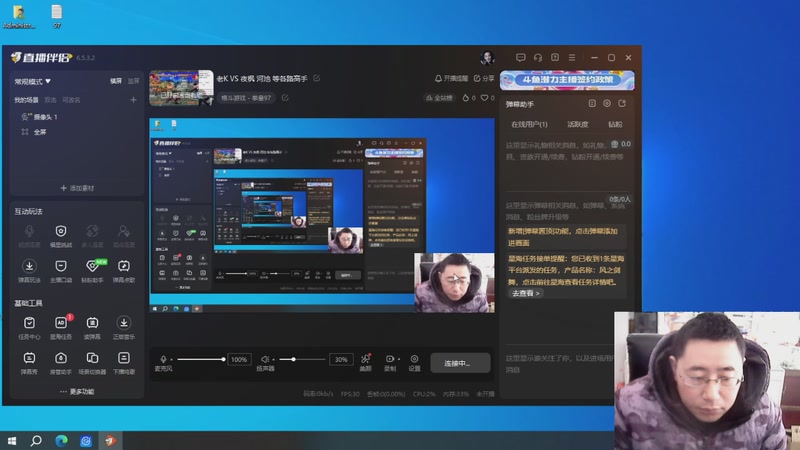Click the microphone volume slider
This screenshot has width=800, height=450.
[x=201, y=360]
